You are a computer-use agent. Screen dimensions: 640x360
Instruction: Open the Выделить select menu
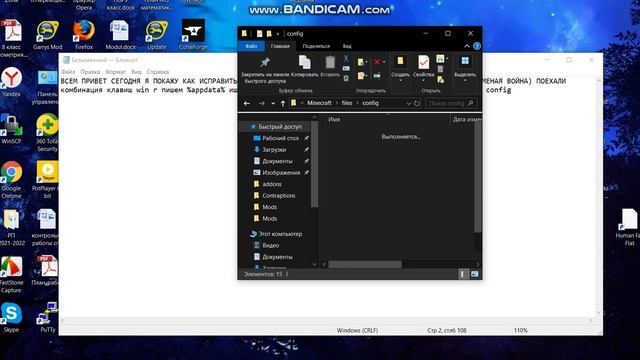tap(465, 68)
